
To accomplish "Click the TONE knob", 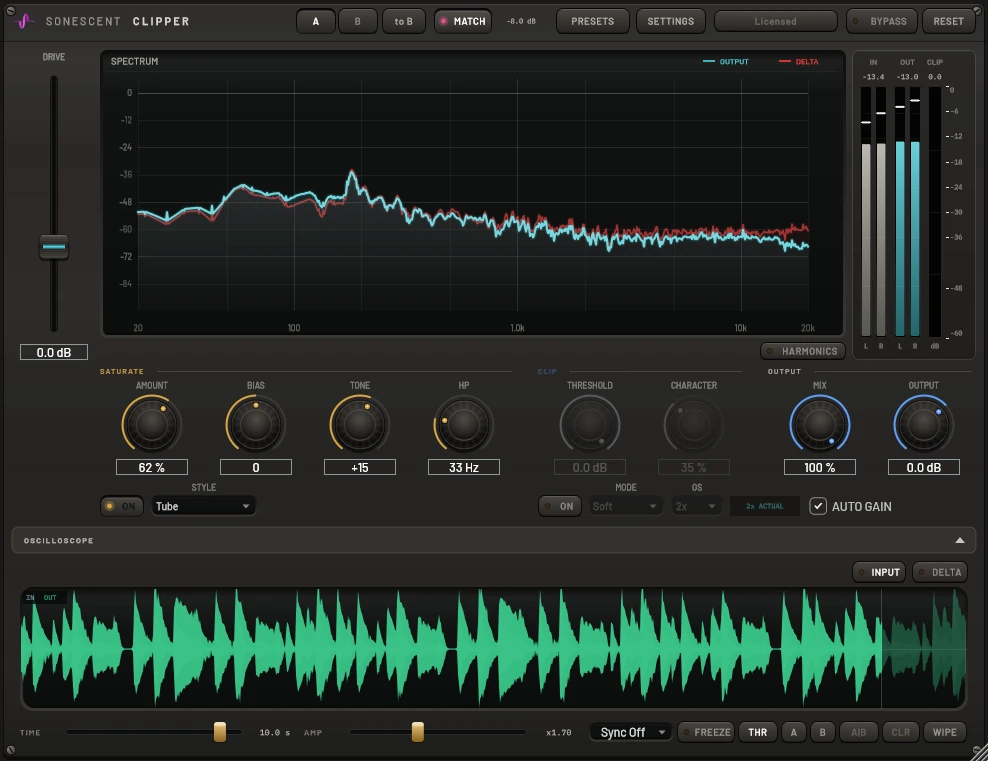I will (359, 424).
